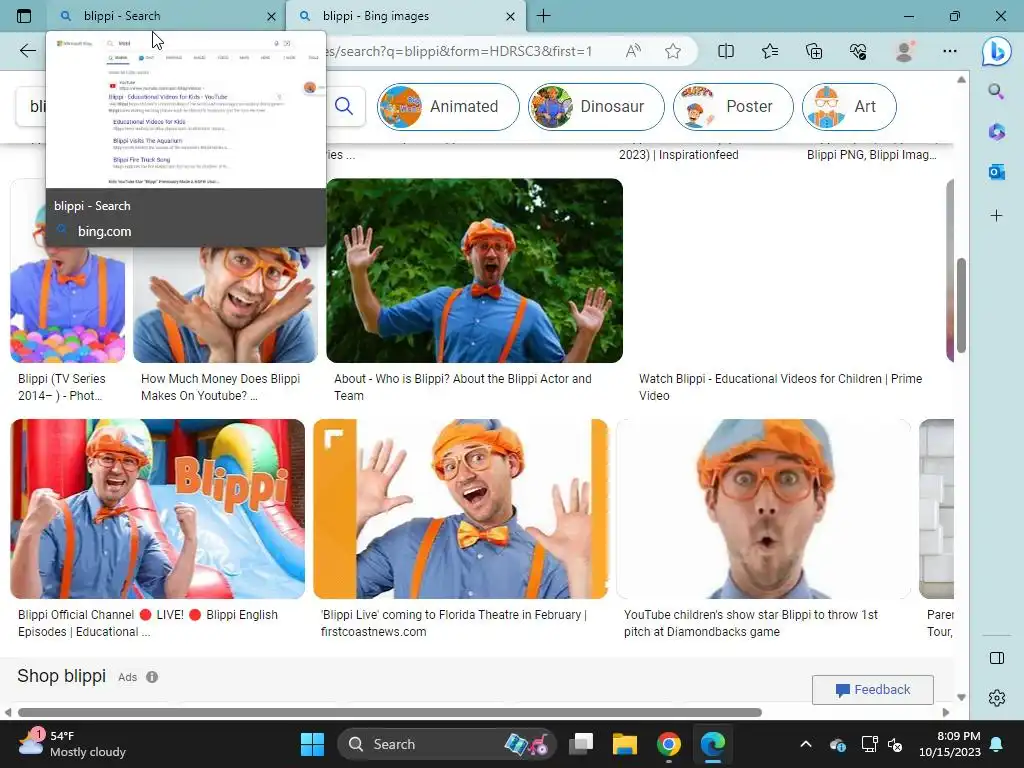Open the clock showing 8:09 PM
This screenshot has height=768, width=1024.
tap(950, 744)
